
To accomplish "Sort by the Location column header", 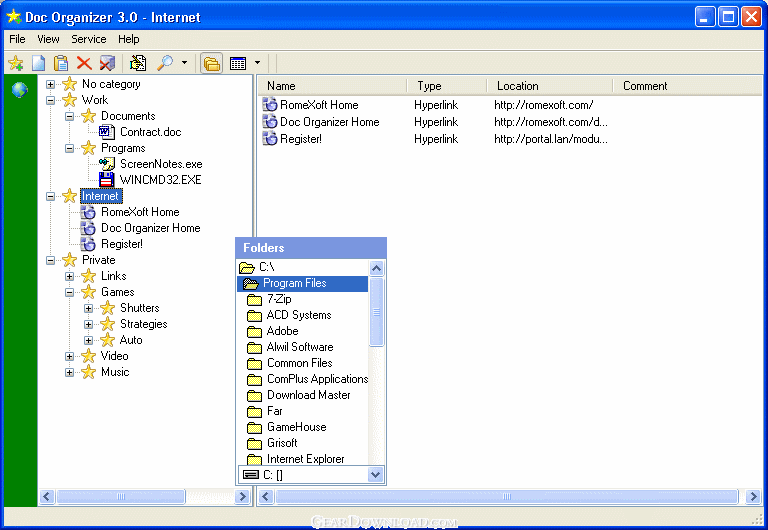I will [x=550, y=86].
